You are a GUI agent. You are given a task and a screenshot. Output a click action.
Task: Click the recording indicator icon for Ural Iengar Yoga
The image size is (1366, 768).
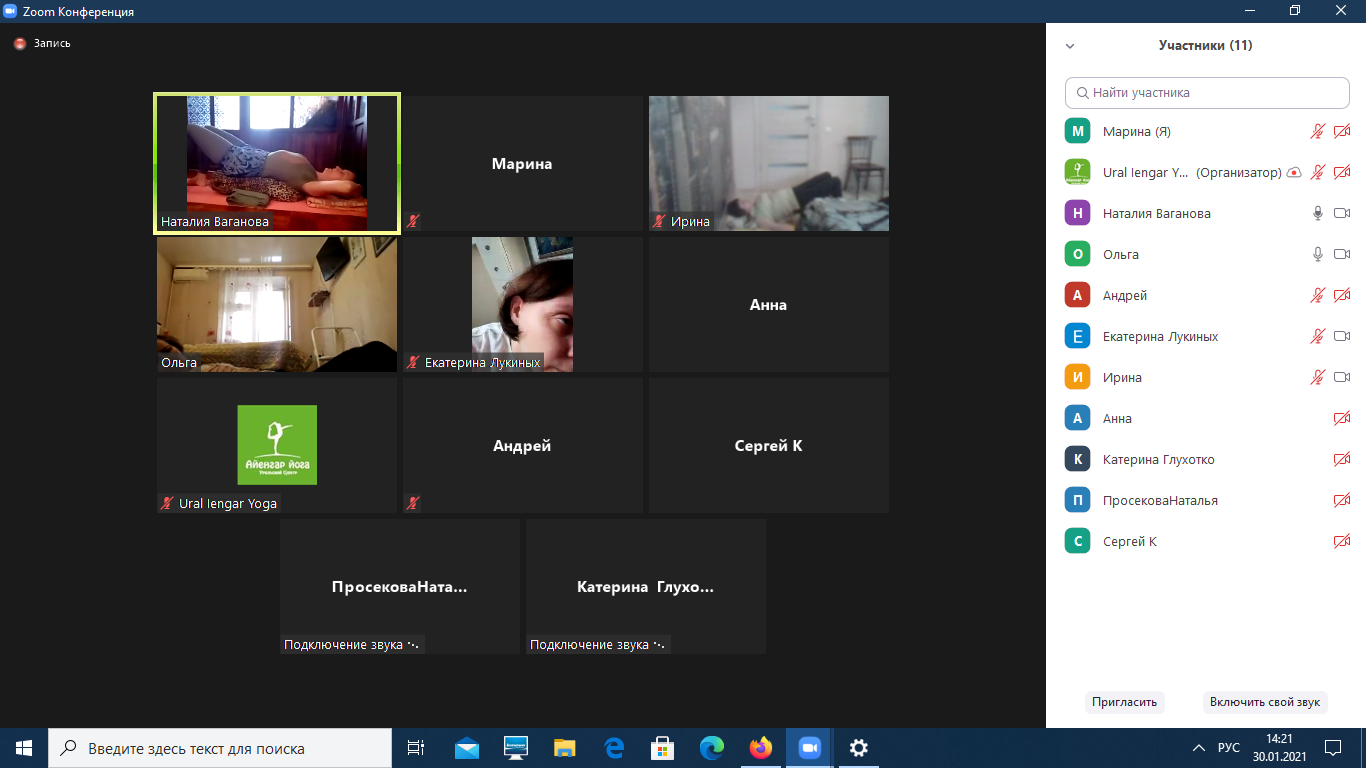[x=1294, y=172]
